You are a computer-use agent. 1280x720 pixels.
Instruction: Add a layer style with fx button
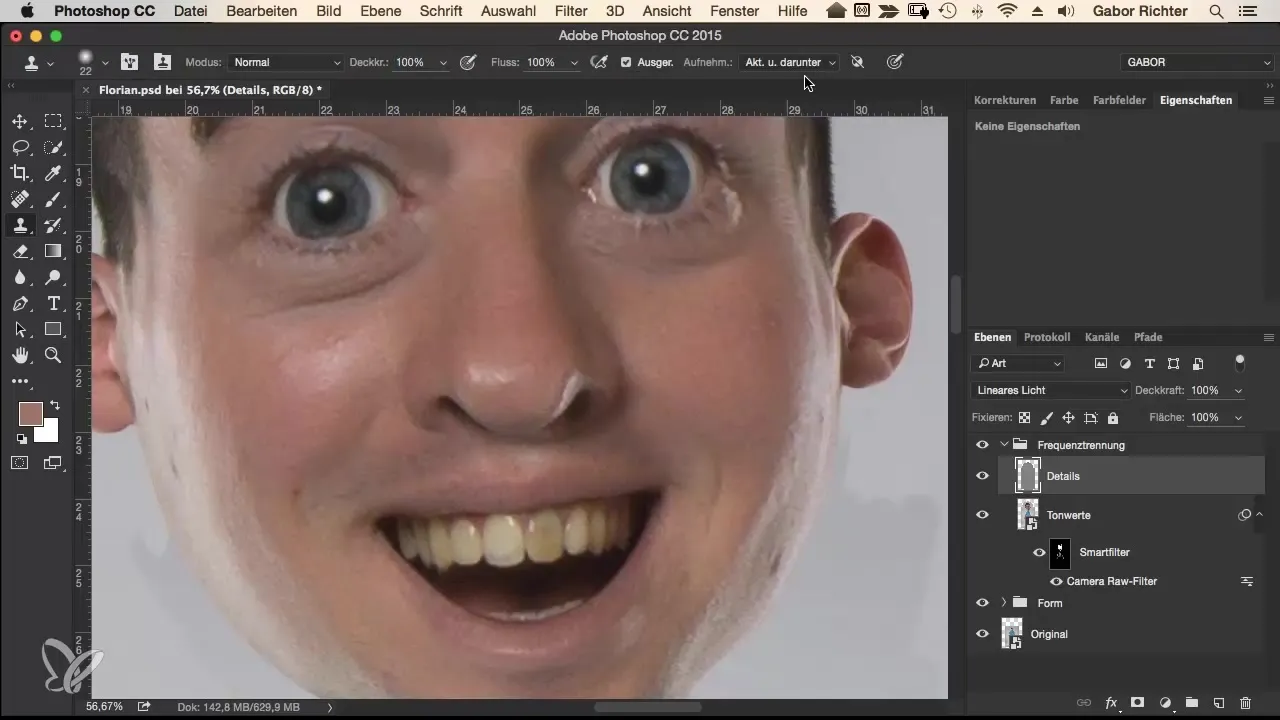(1111, 703)
